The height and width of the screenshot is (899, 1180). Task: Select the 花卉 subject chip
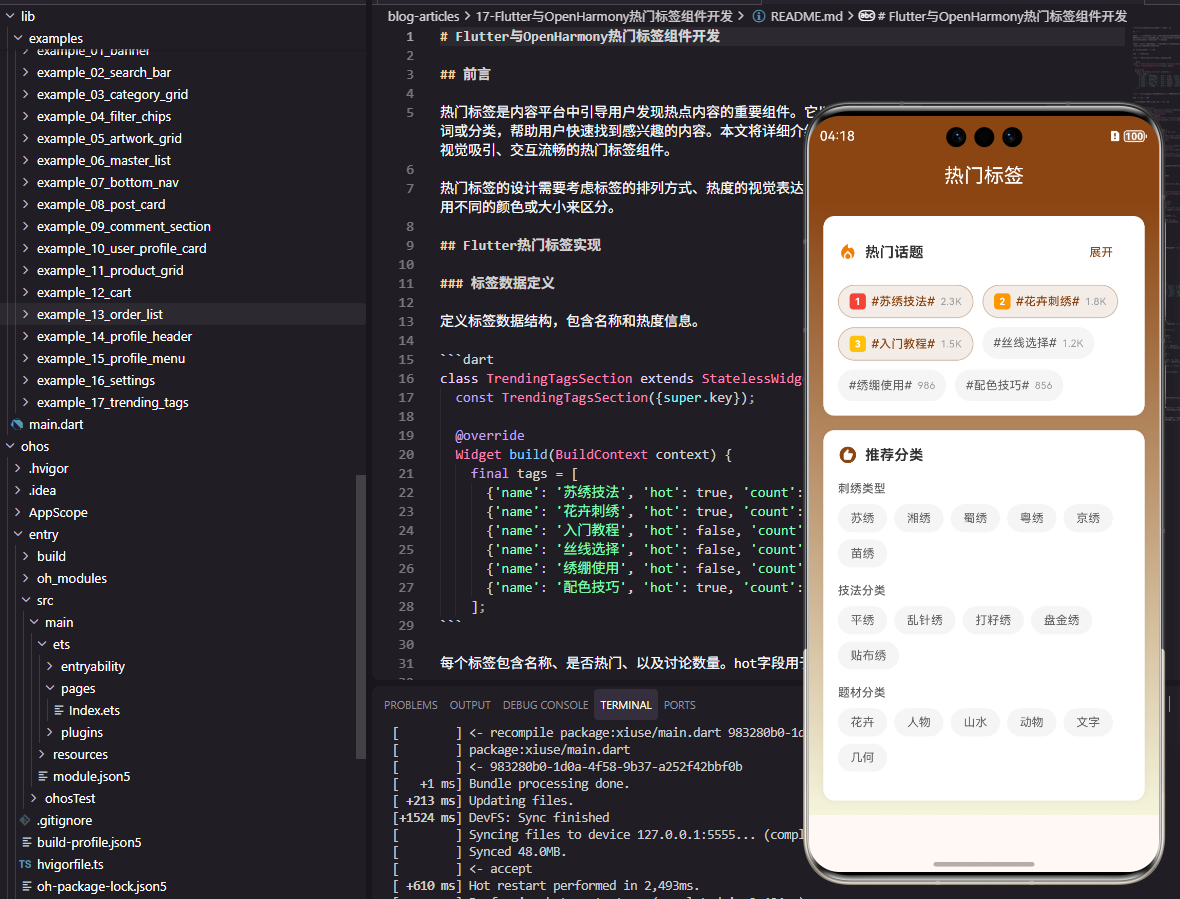pos(862,721)
